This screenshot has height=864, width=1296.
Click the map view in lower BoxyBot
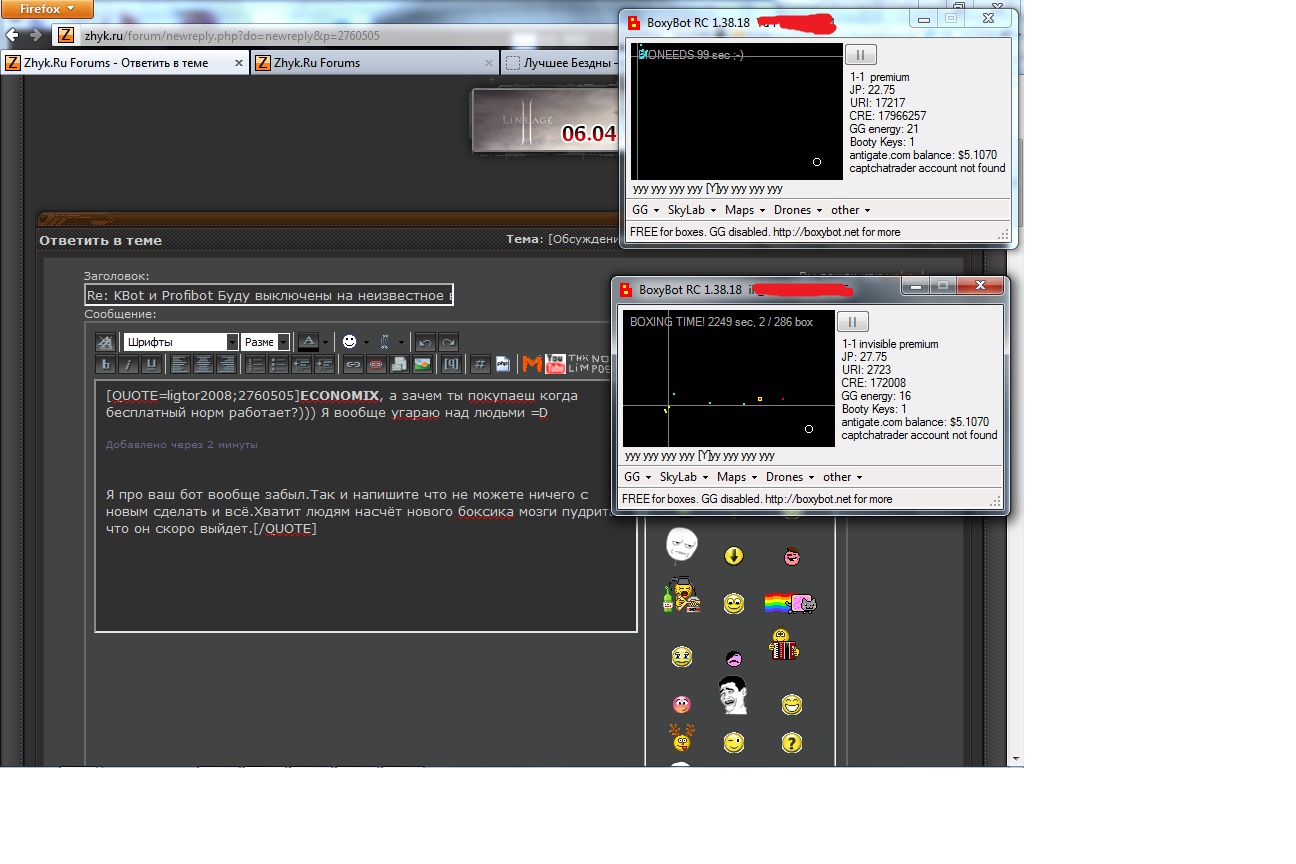729,378
